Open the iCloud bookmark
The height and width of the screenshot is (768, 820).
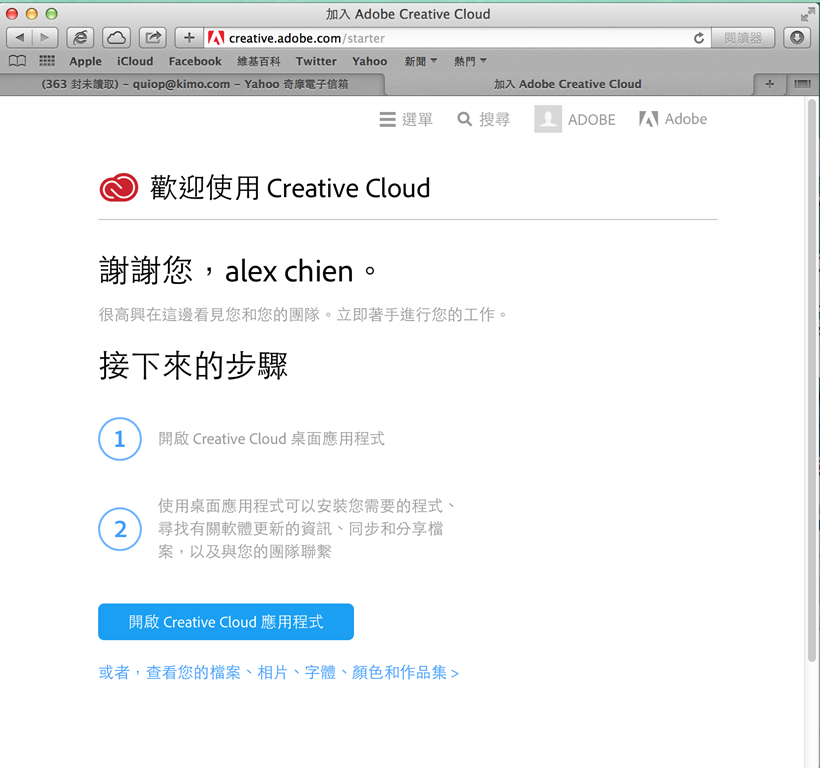[x=135, y=61]
